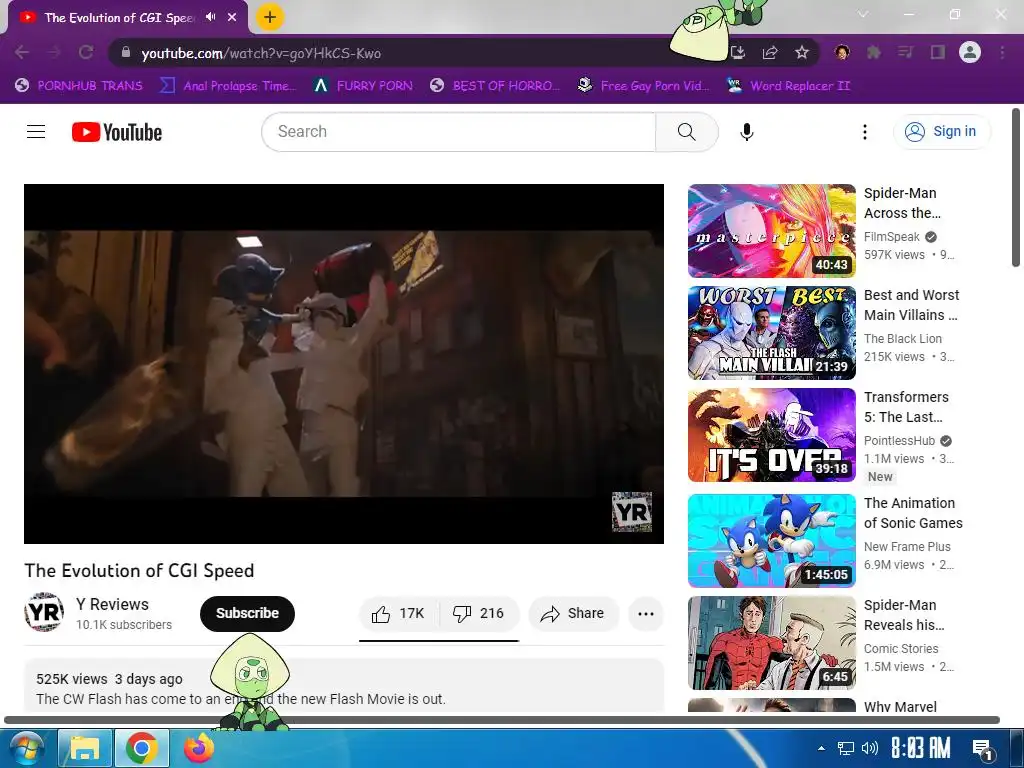Open more actions ellipsis under video
The width and height of the screenshot is (1024, 768).
click(645, 613)
